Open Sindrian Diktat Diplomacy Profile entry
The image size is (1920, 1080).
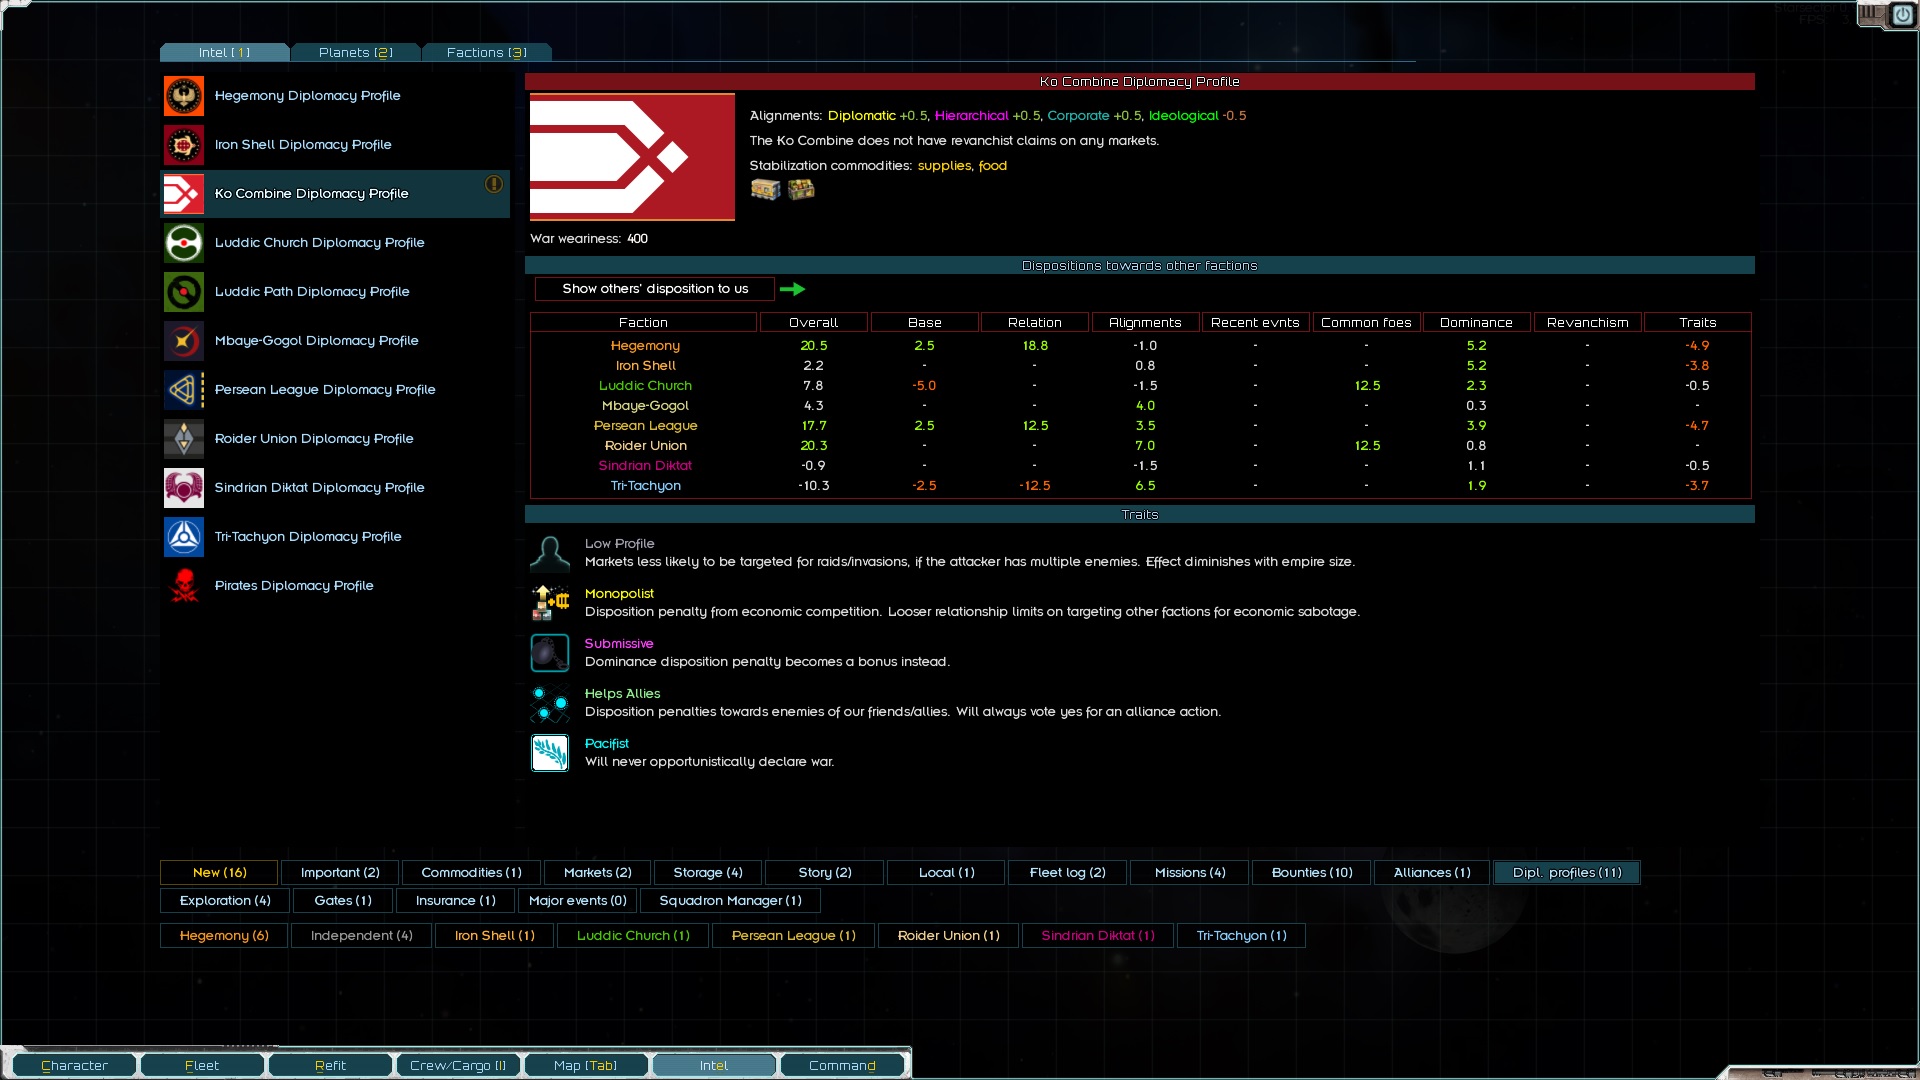[335, 488]
